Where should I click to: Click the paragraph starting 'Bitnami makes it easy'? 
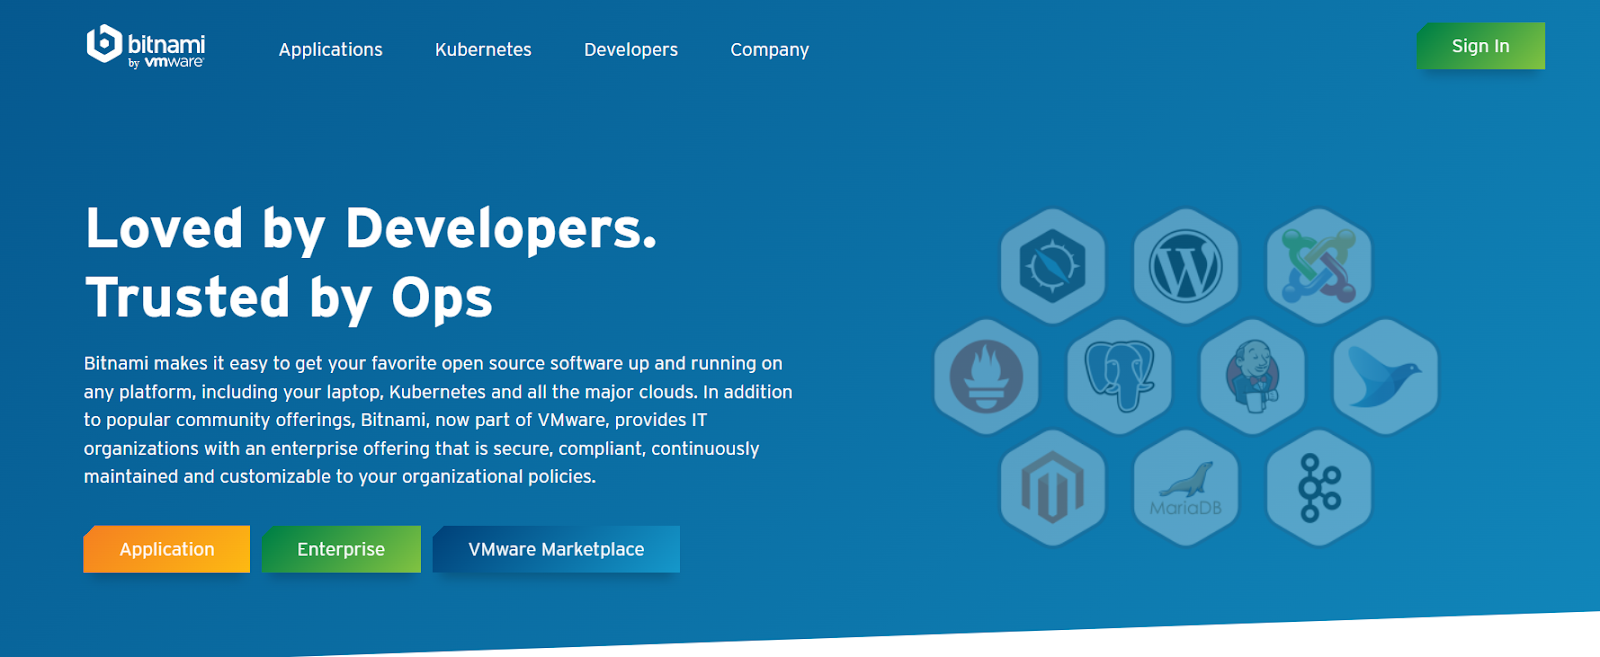pos(438,420)
